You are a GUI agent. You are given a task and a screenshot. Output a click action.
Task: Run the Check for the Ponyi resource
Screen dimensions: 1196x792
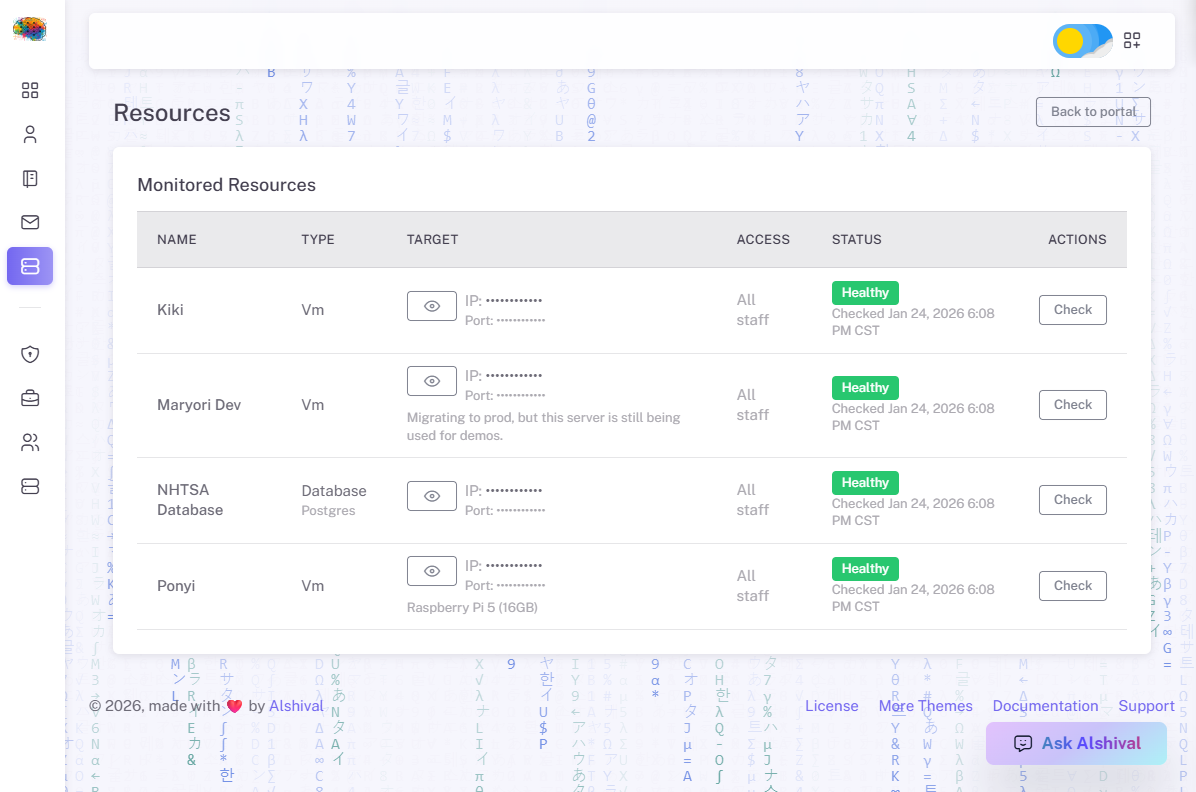(x=1072, y=586)
